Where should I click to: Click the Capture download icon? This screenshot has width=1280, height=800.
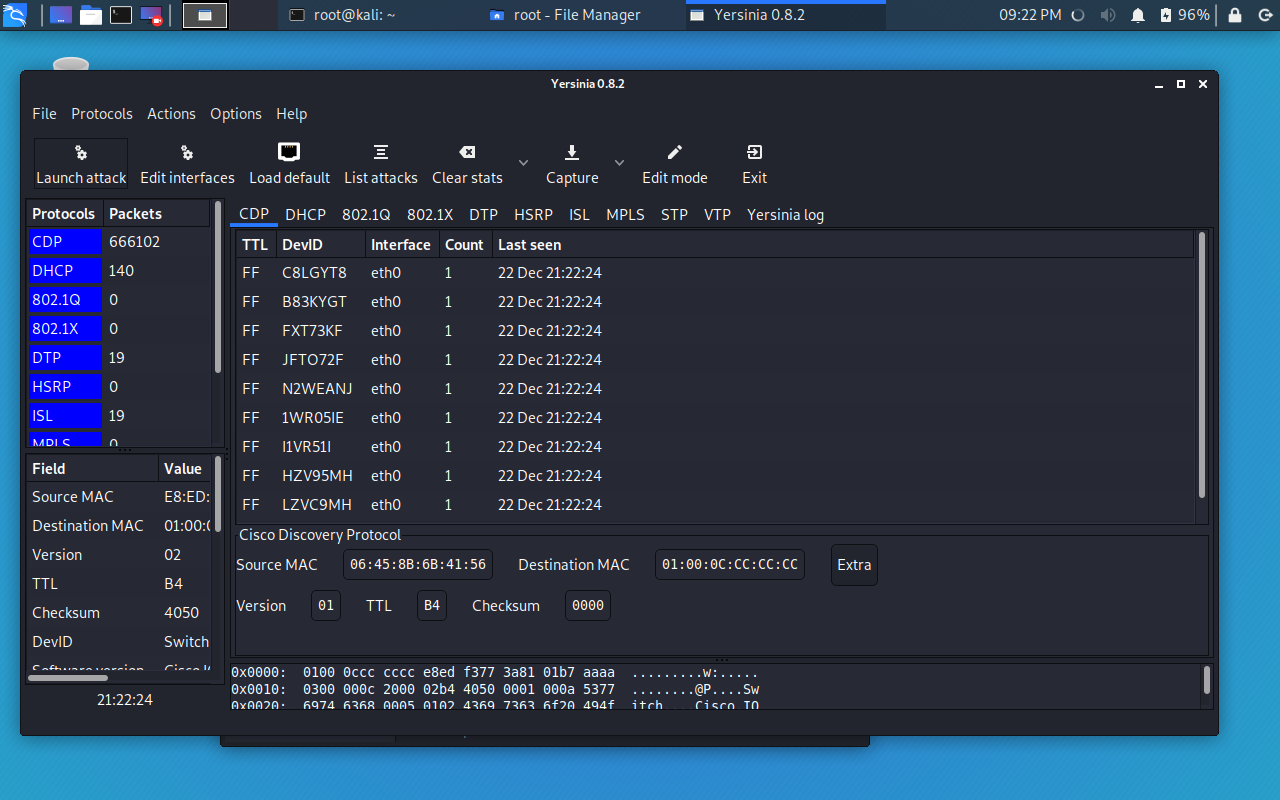point(572,153)
